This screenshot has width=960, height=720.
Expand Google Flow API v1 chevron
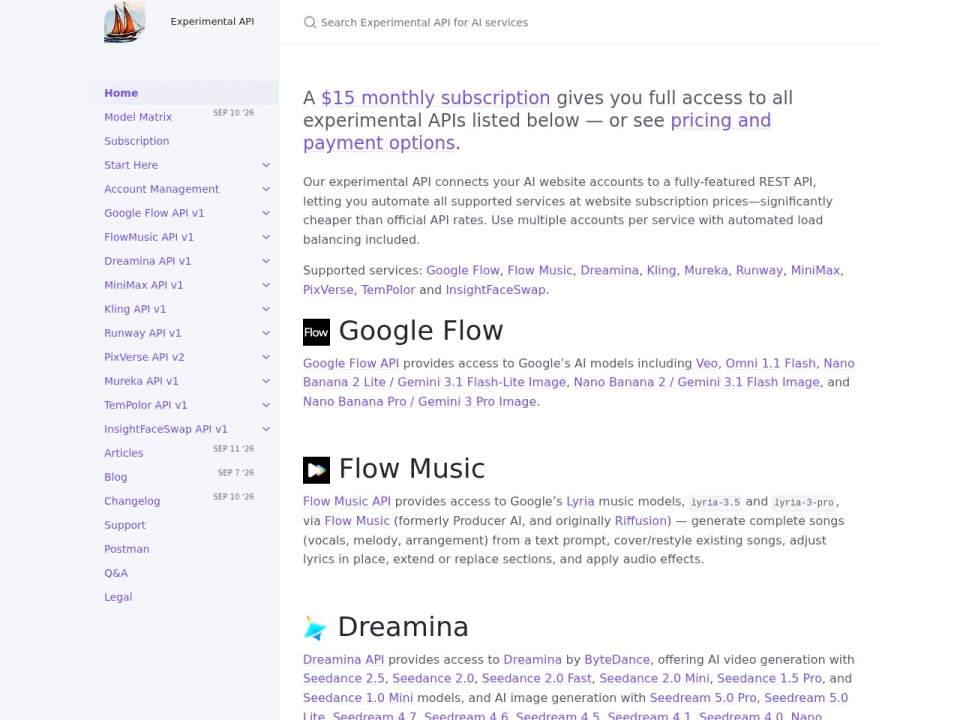(x=266, y=213)
